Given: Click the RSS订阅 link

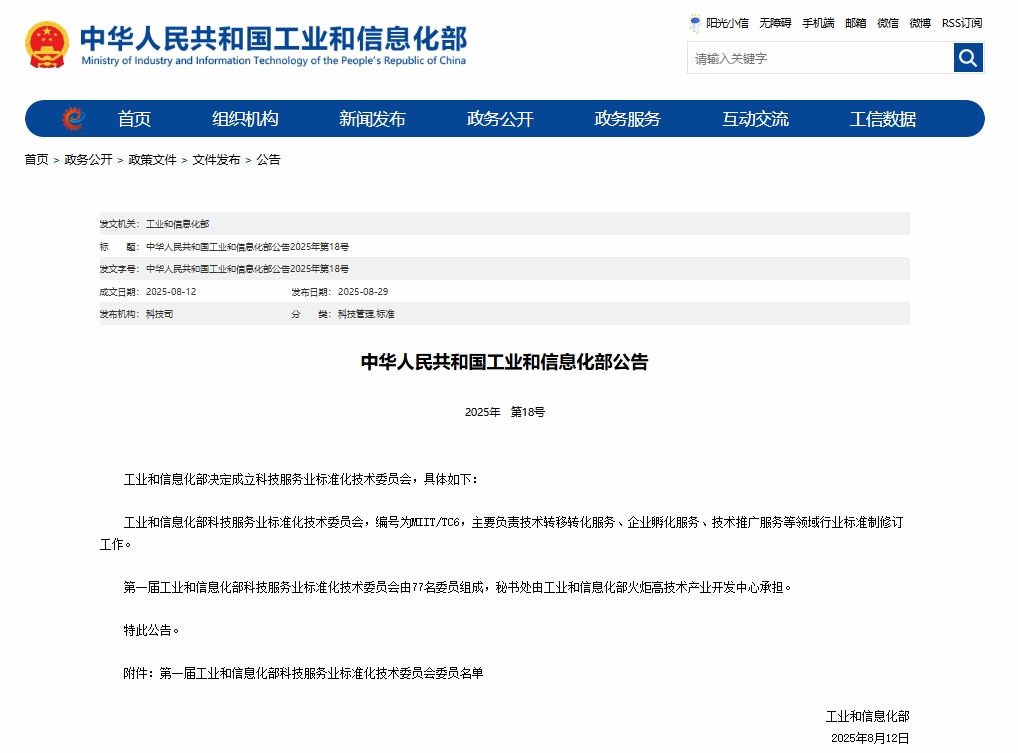Looking at the screenshot, I should tap(962, 23).
